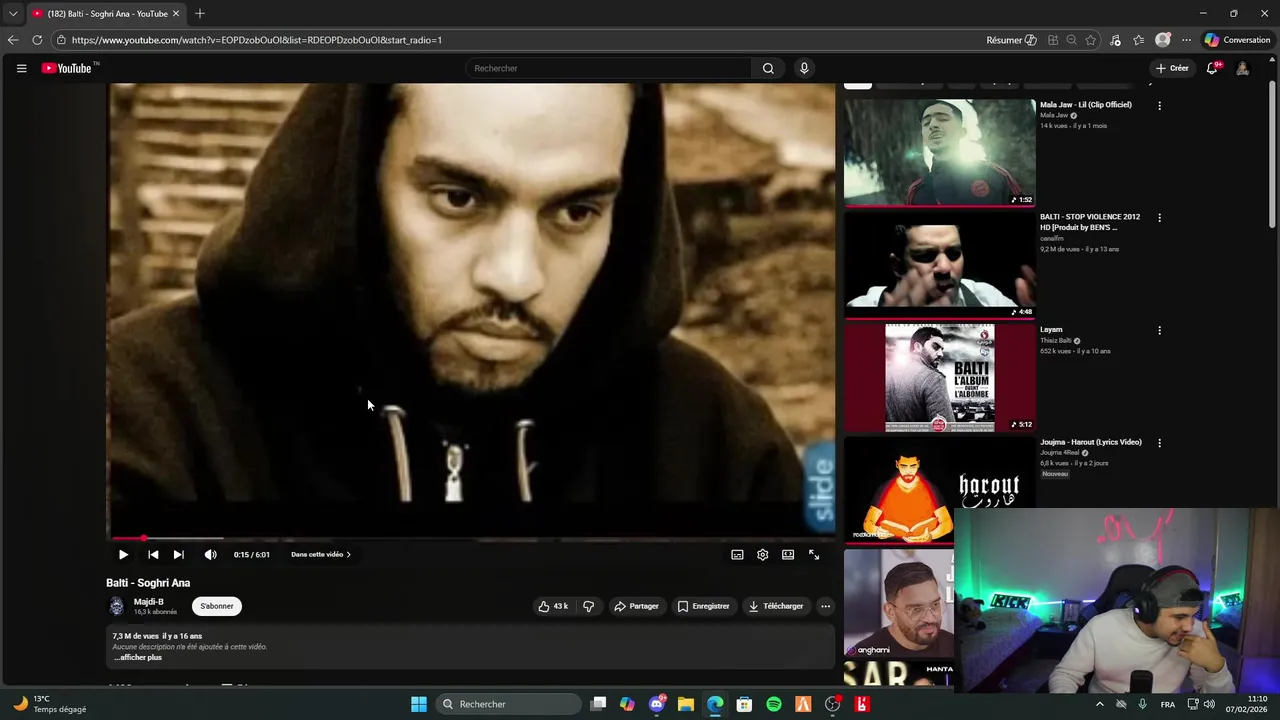The width and height of the screenshot is (1280, 720).
Task: Click the Télécharger download button
Action: [x=775, y=606]
